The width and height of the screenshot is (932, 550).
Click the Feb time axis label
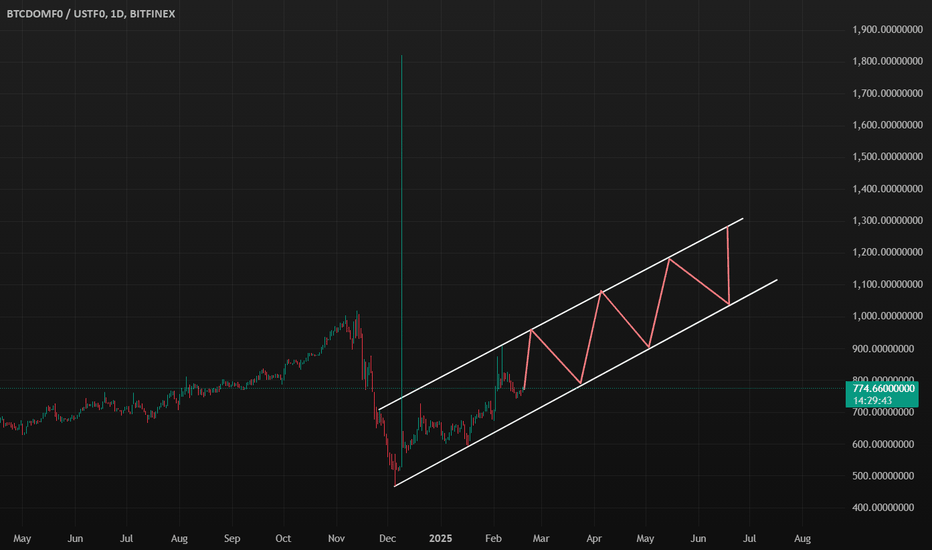493,539
